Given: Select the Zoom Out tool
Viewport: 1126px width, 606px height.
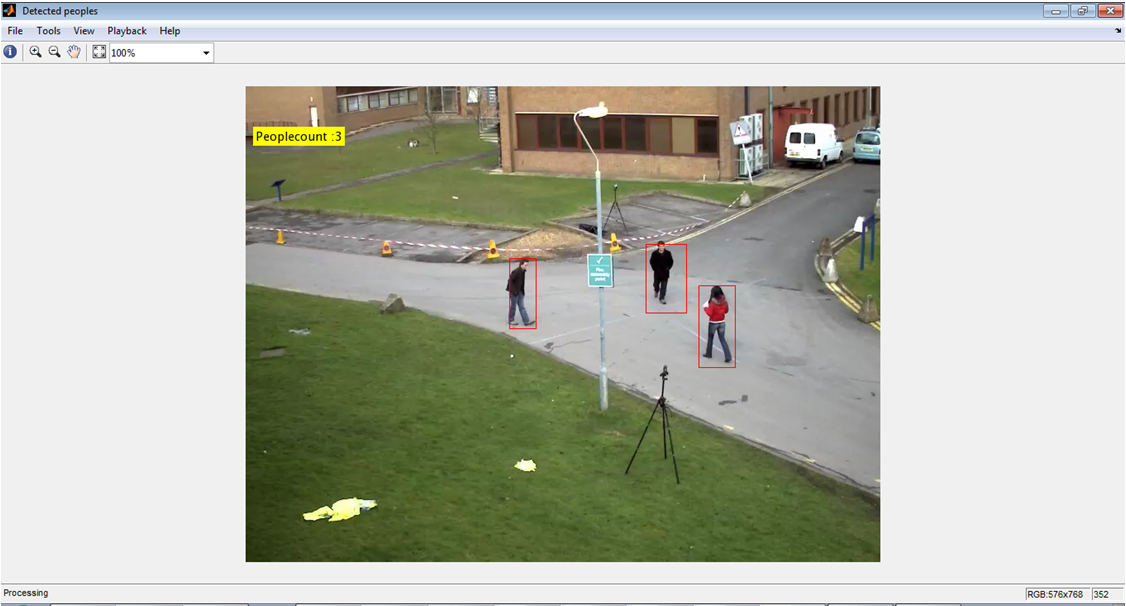Looking at the screenshot, I should [x=54, y=52].
